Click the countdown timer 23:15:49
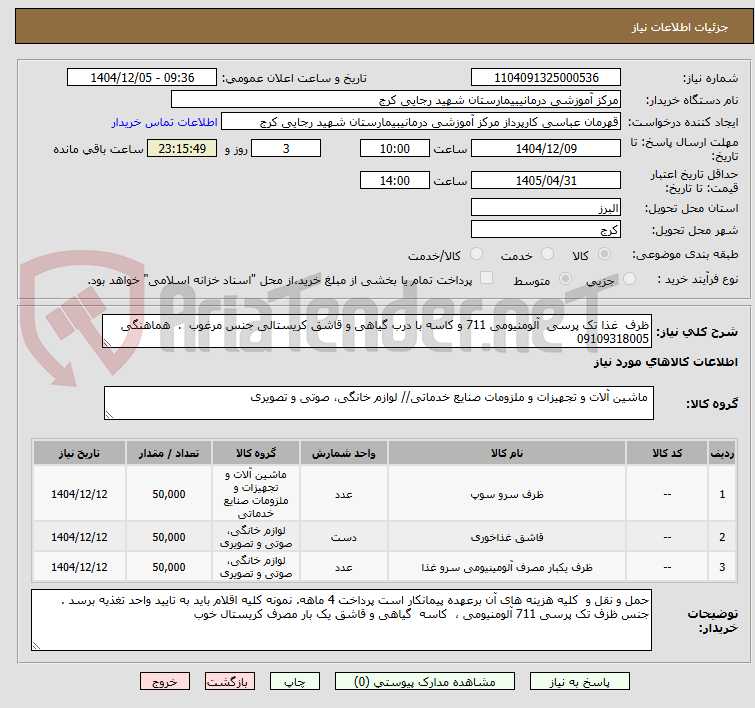This screenshot has height=708, width=755. click(x=182, y=148)
